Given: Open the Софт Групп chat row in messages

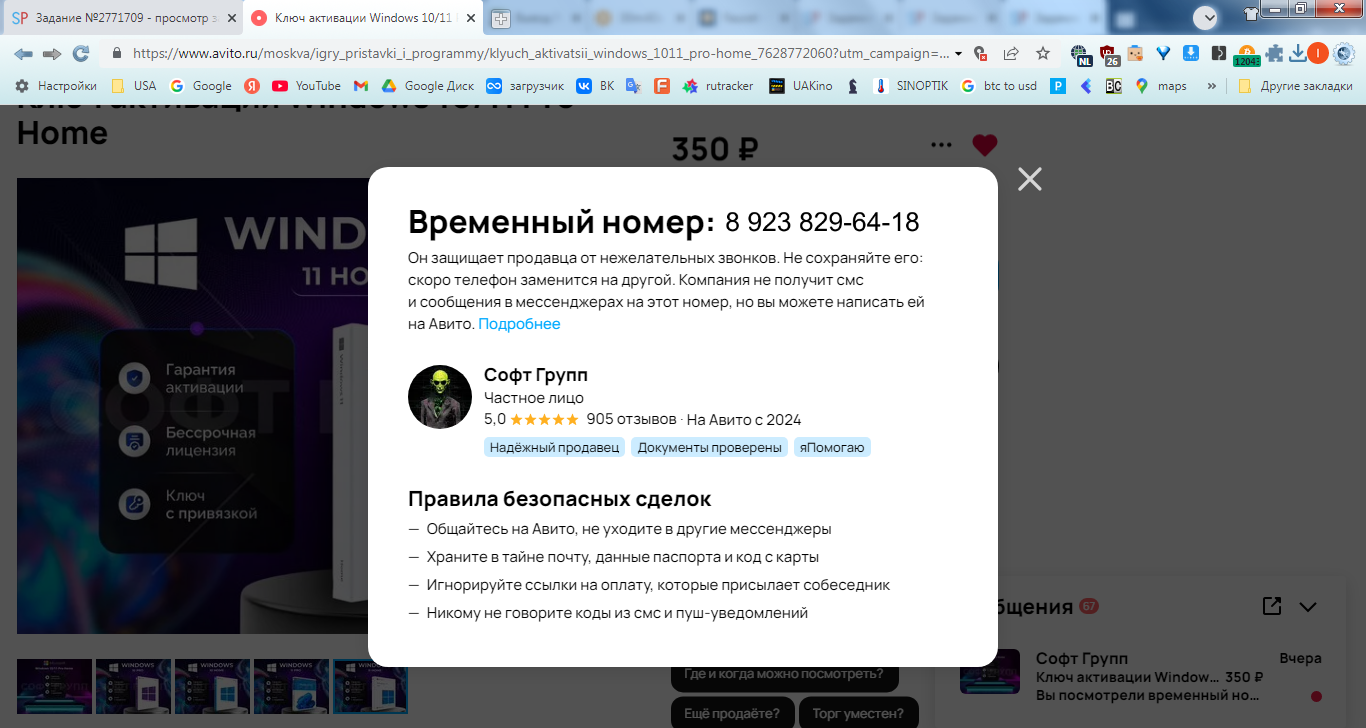Looking at the screenshot, I should [x=1141, y=676].
